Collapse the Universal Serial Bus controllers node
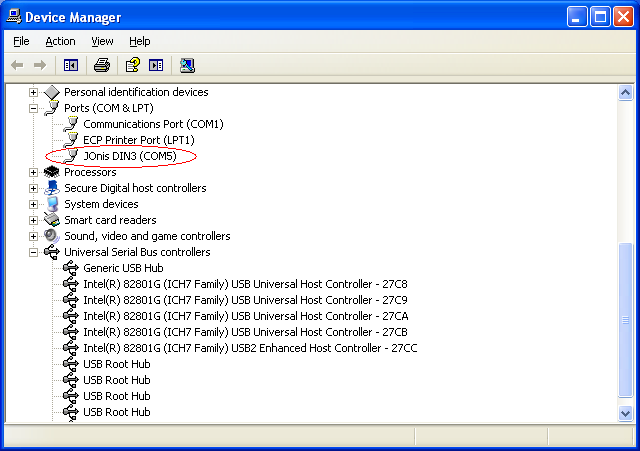The image size is (640, 451). click(x=33, y=252)
